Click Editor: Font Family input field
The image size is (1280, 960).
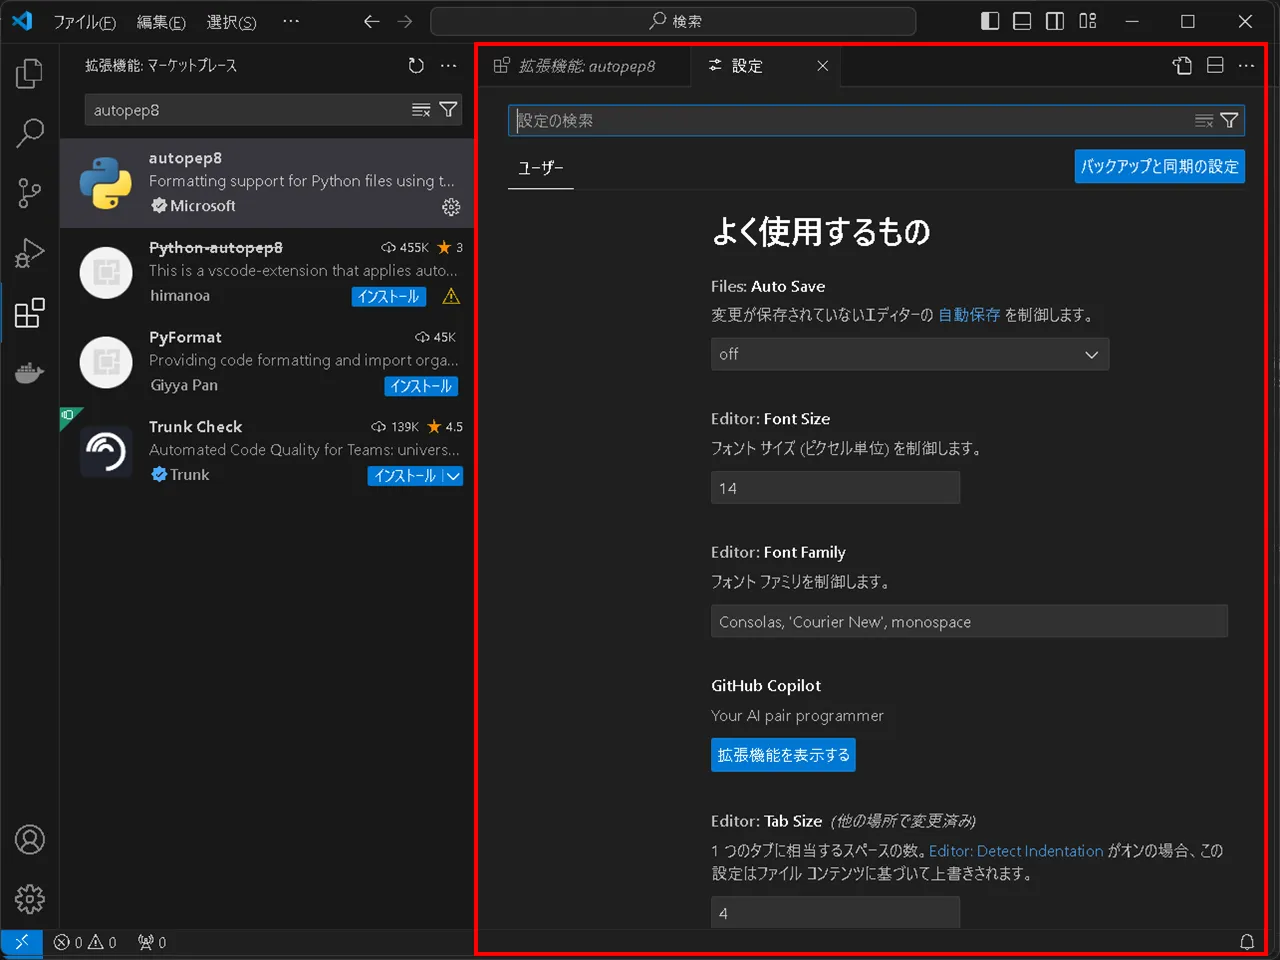point(969,621)
